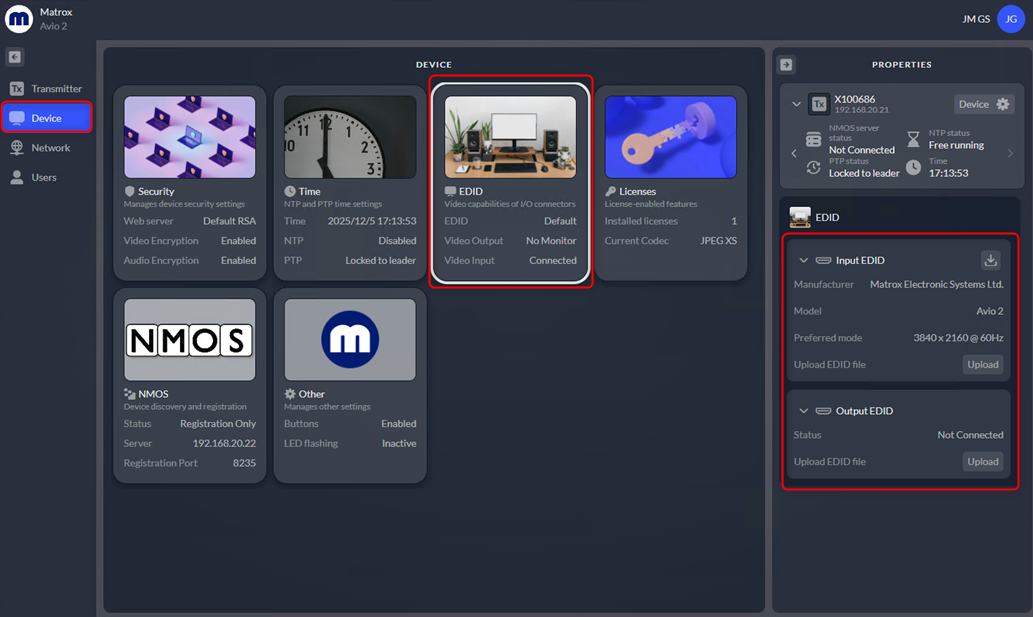Click the NMOS server status icon
Image resolution: width=1033 pixels, height=617 pixels.
click(x=814, y=140)
